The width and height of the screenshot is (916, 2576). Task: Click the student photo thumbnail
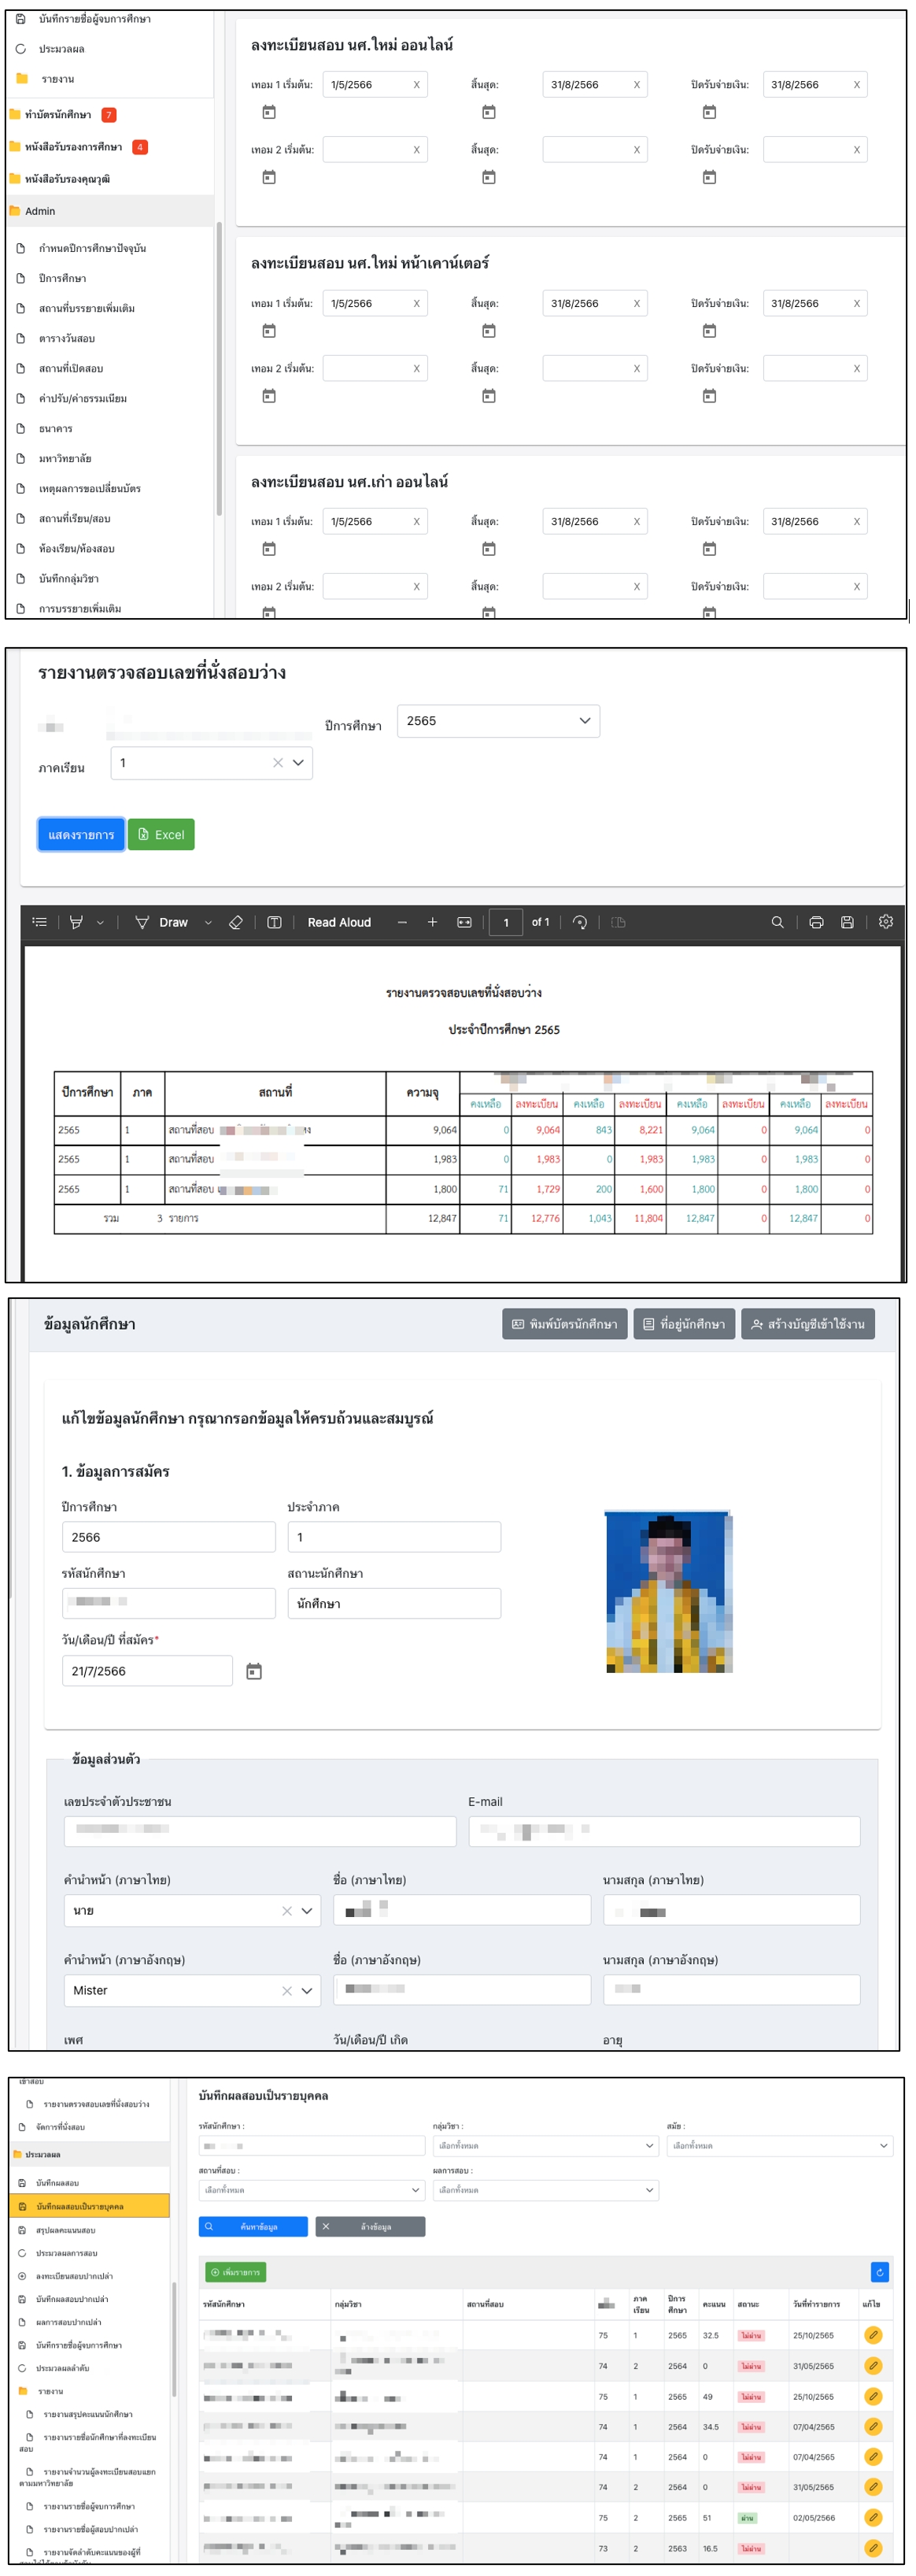669,1592
